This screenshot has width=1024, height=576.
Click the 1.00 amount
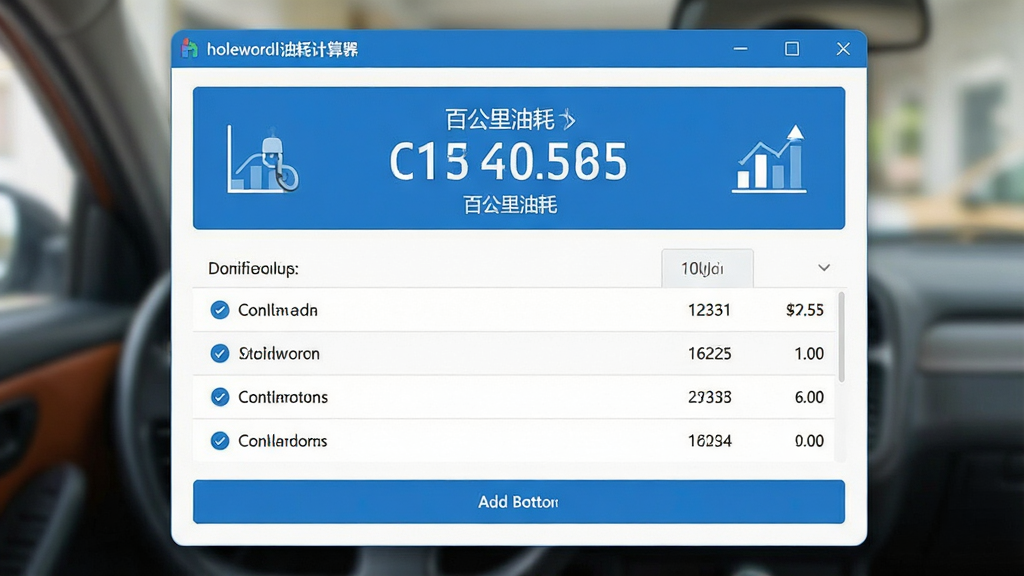click(808, 353)
